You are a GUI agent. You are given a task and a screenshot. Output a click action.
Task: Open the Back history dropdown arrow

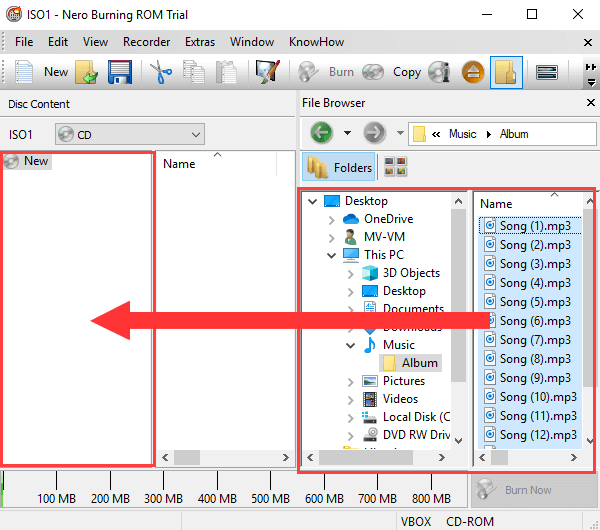pos(347,133)
